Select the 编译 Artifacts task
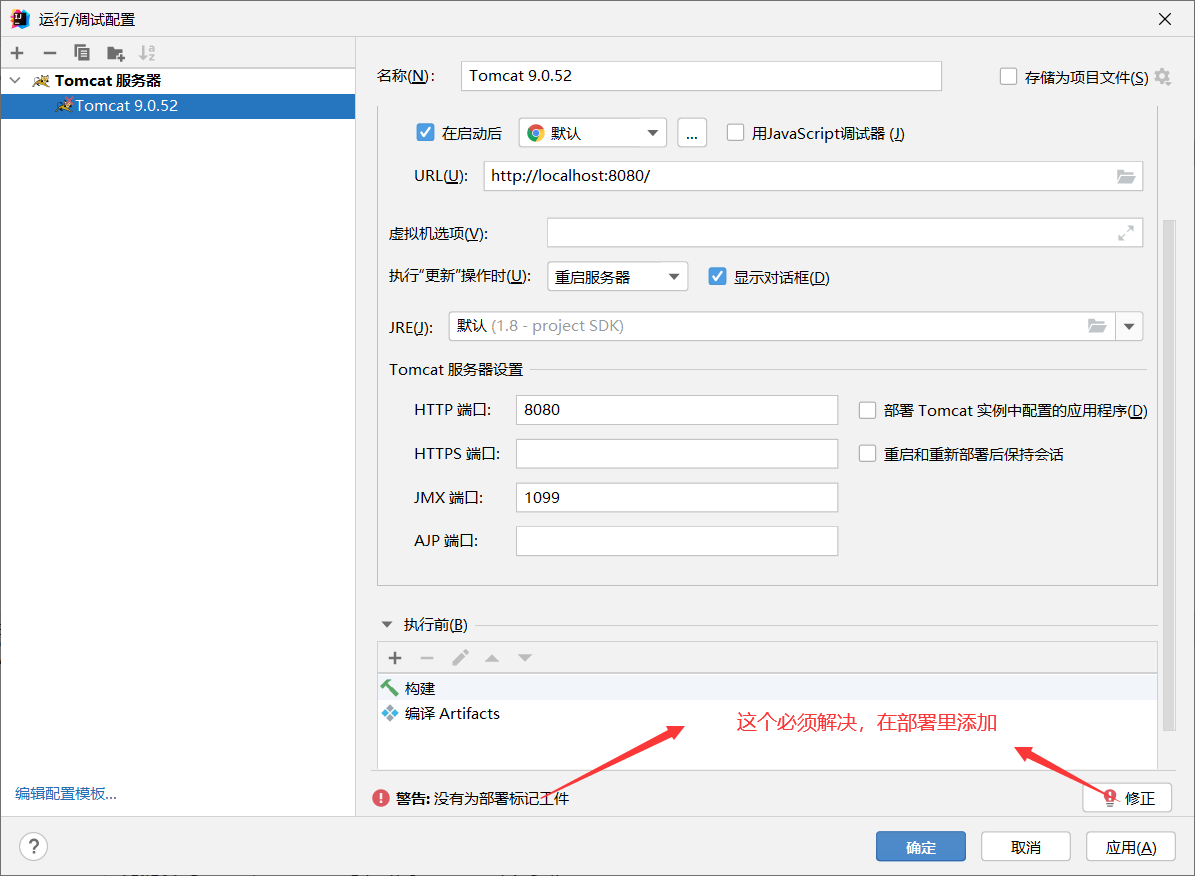The width and height of the screenshot is (1195, 876). 767,714
